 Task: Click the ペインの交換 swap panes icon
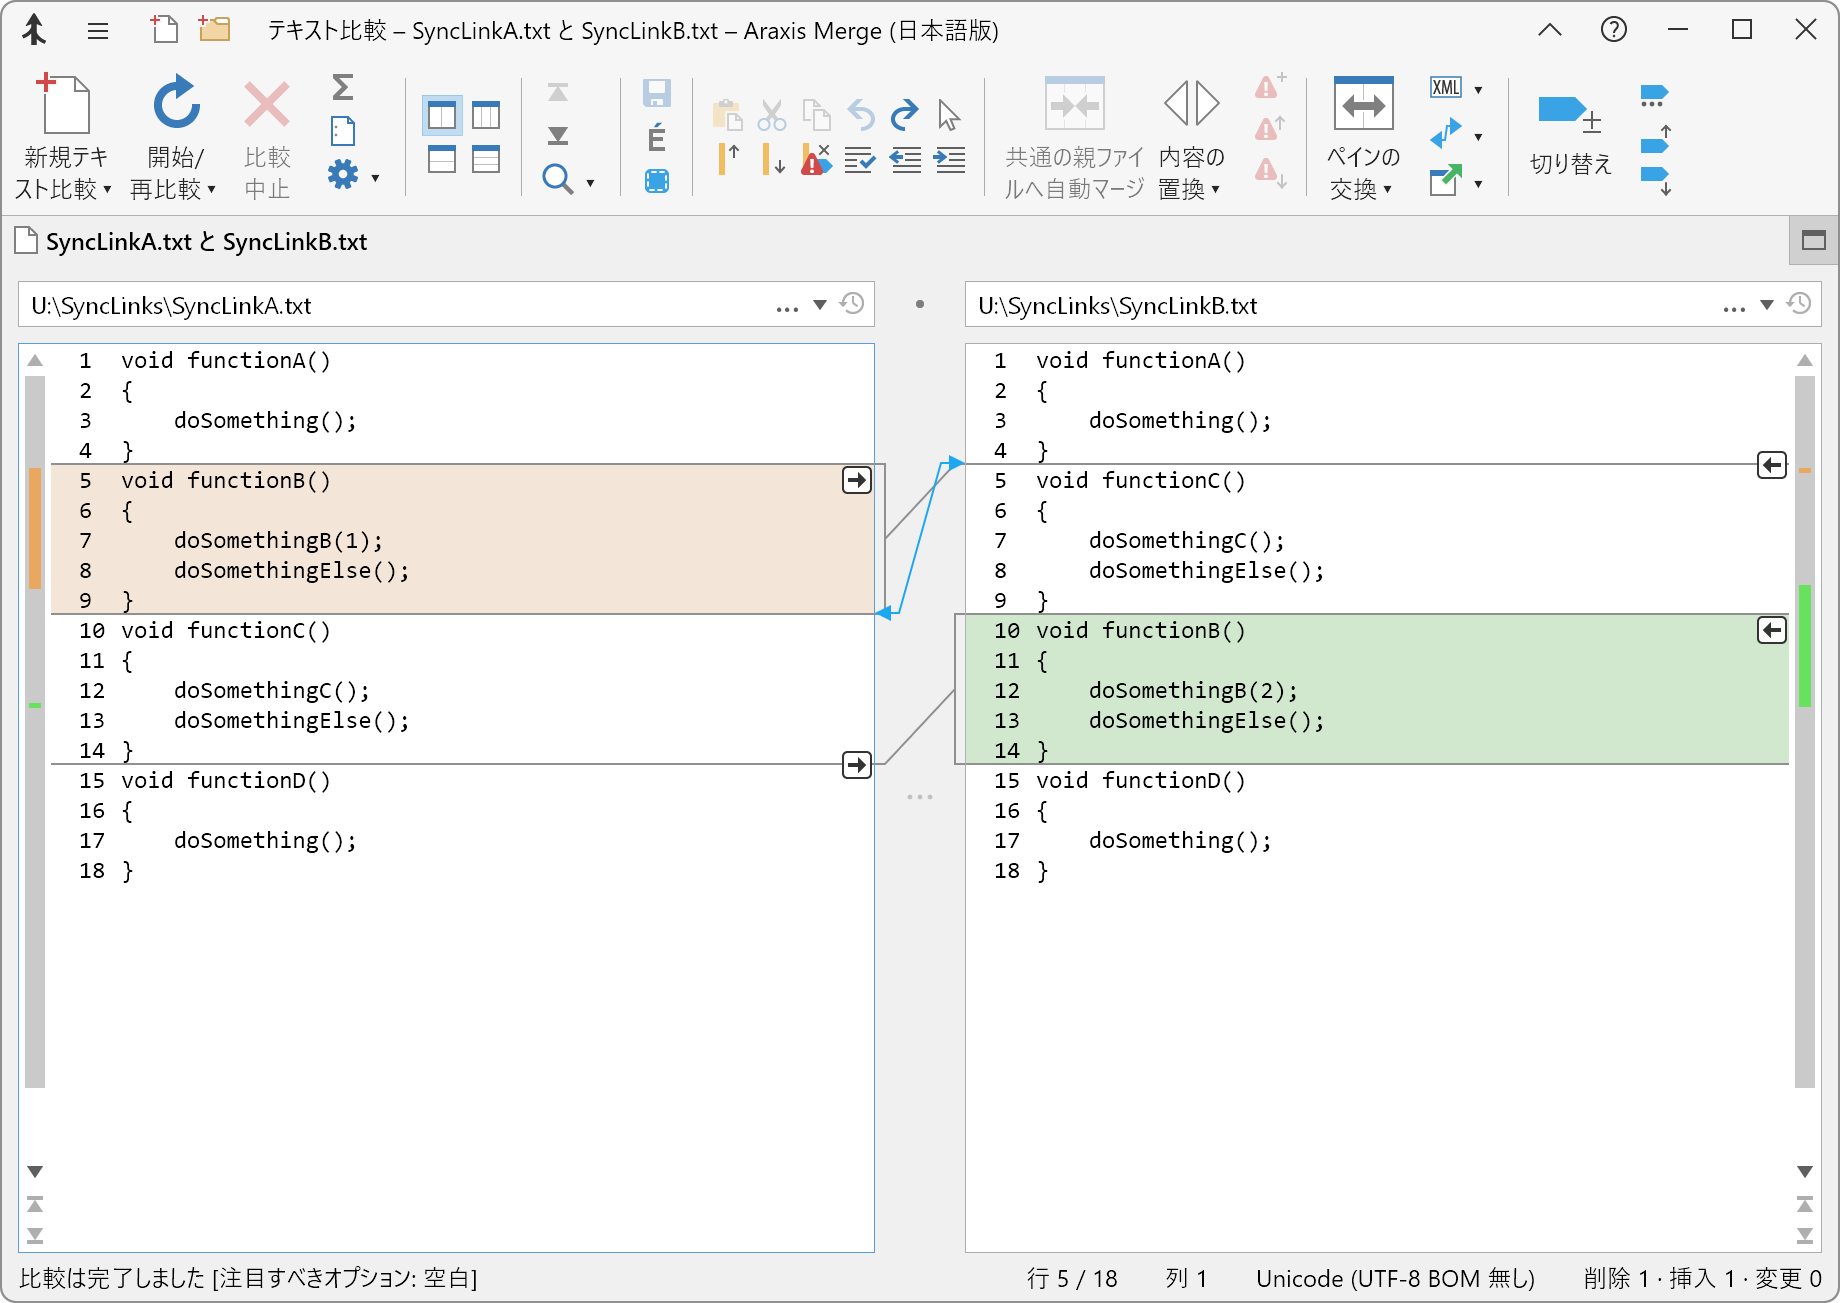[x=1363, y=105]
